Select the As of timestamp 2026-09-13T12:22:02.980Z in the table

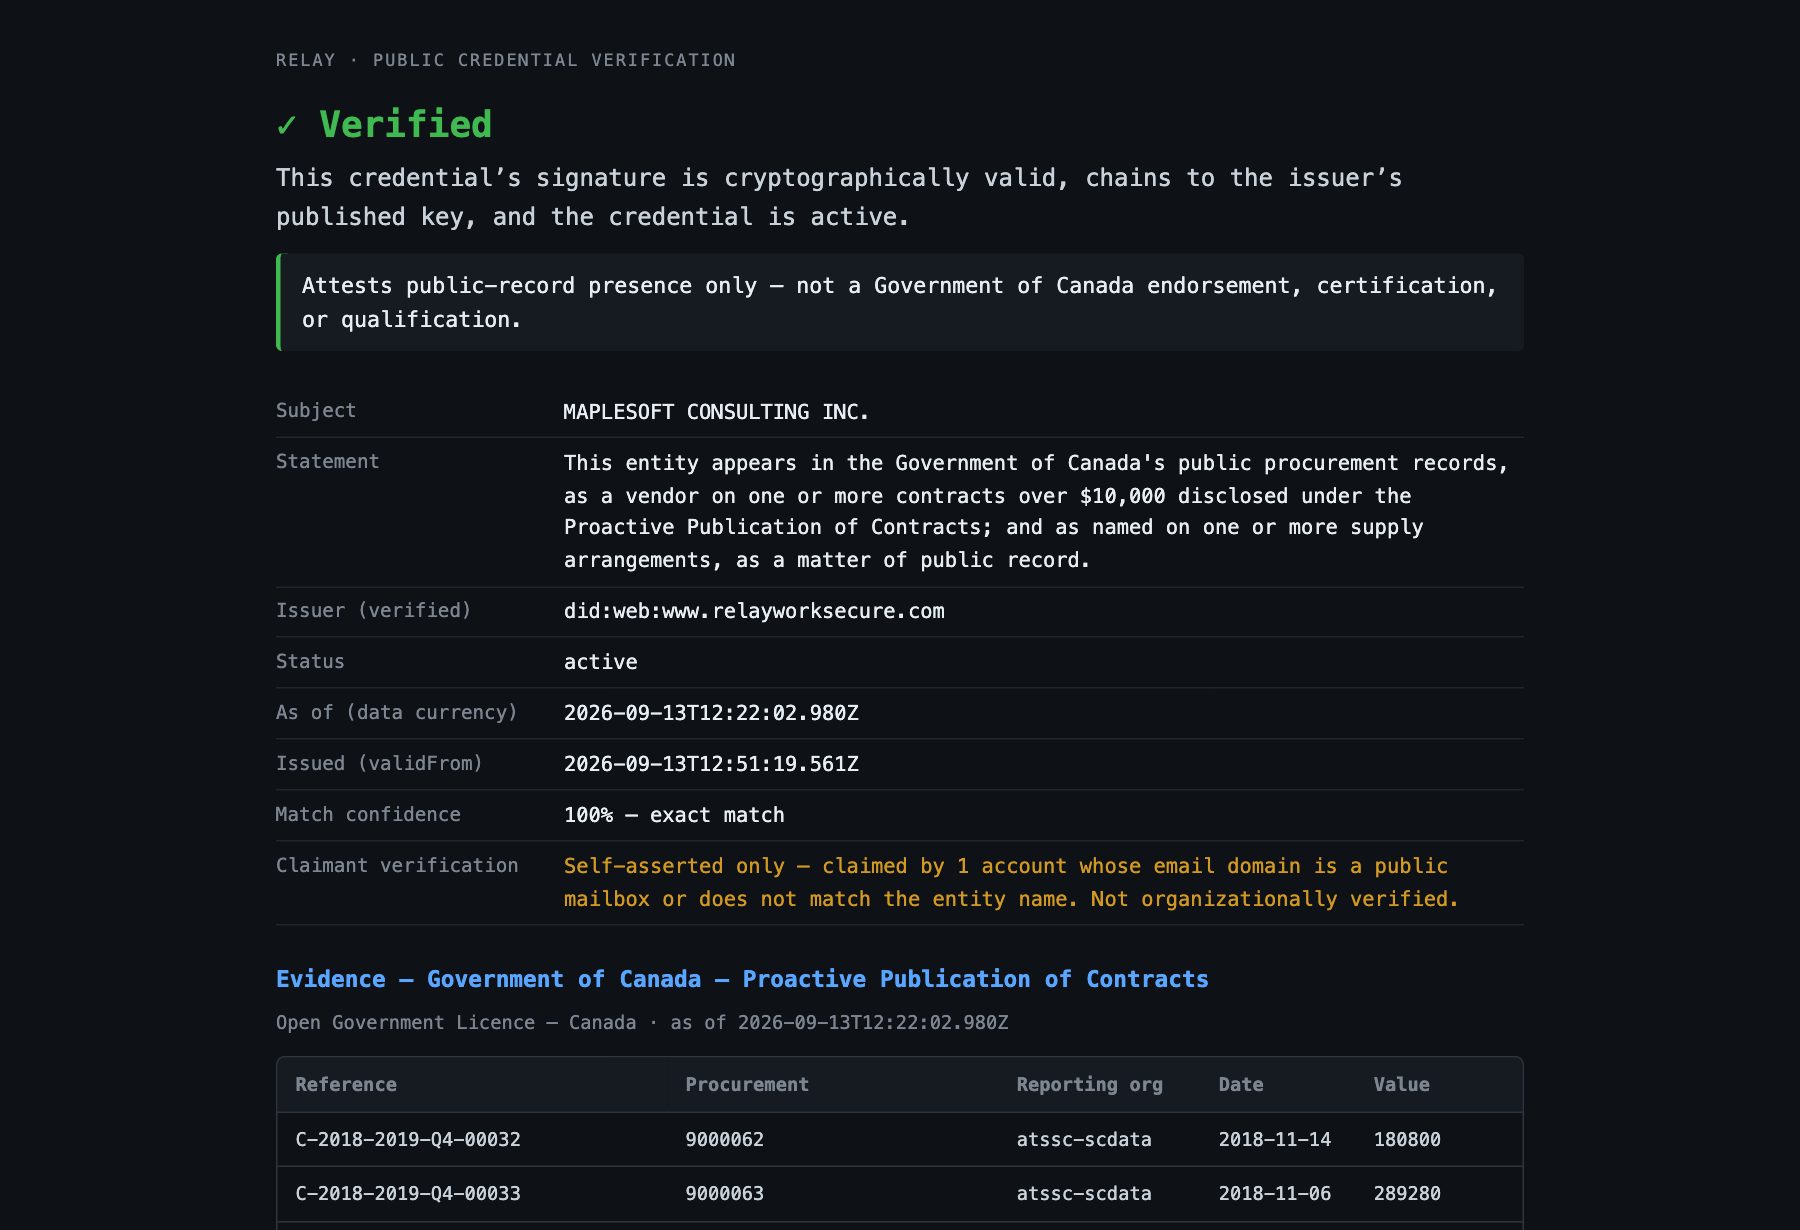711,713
